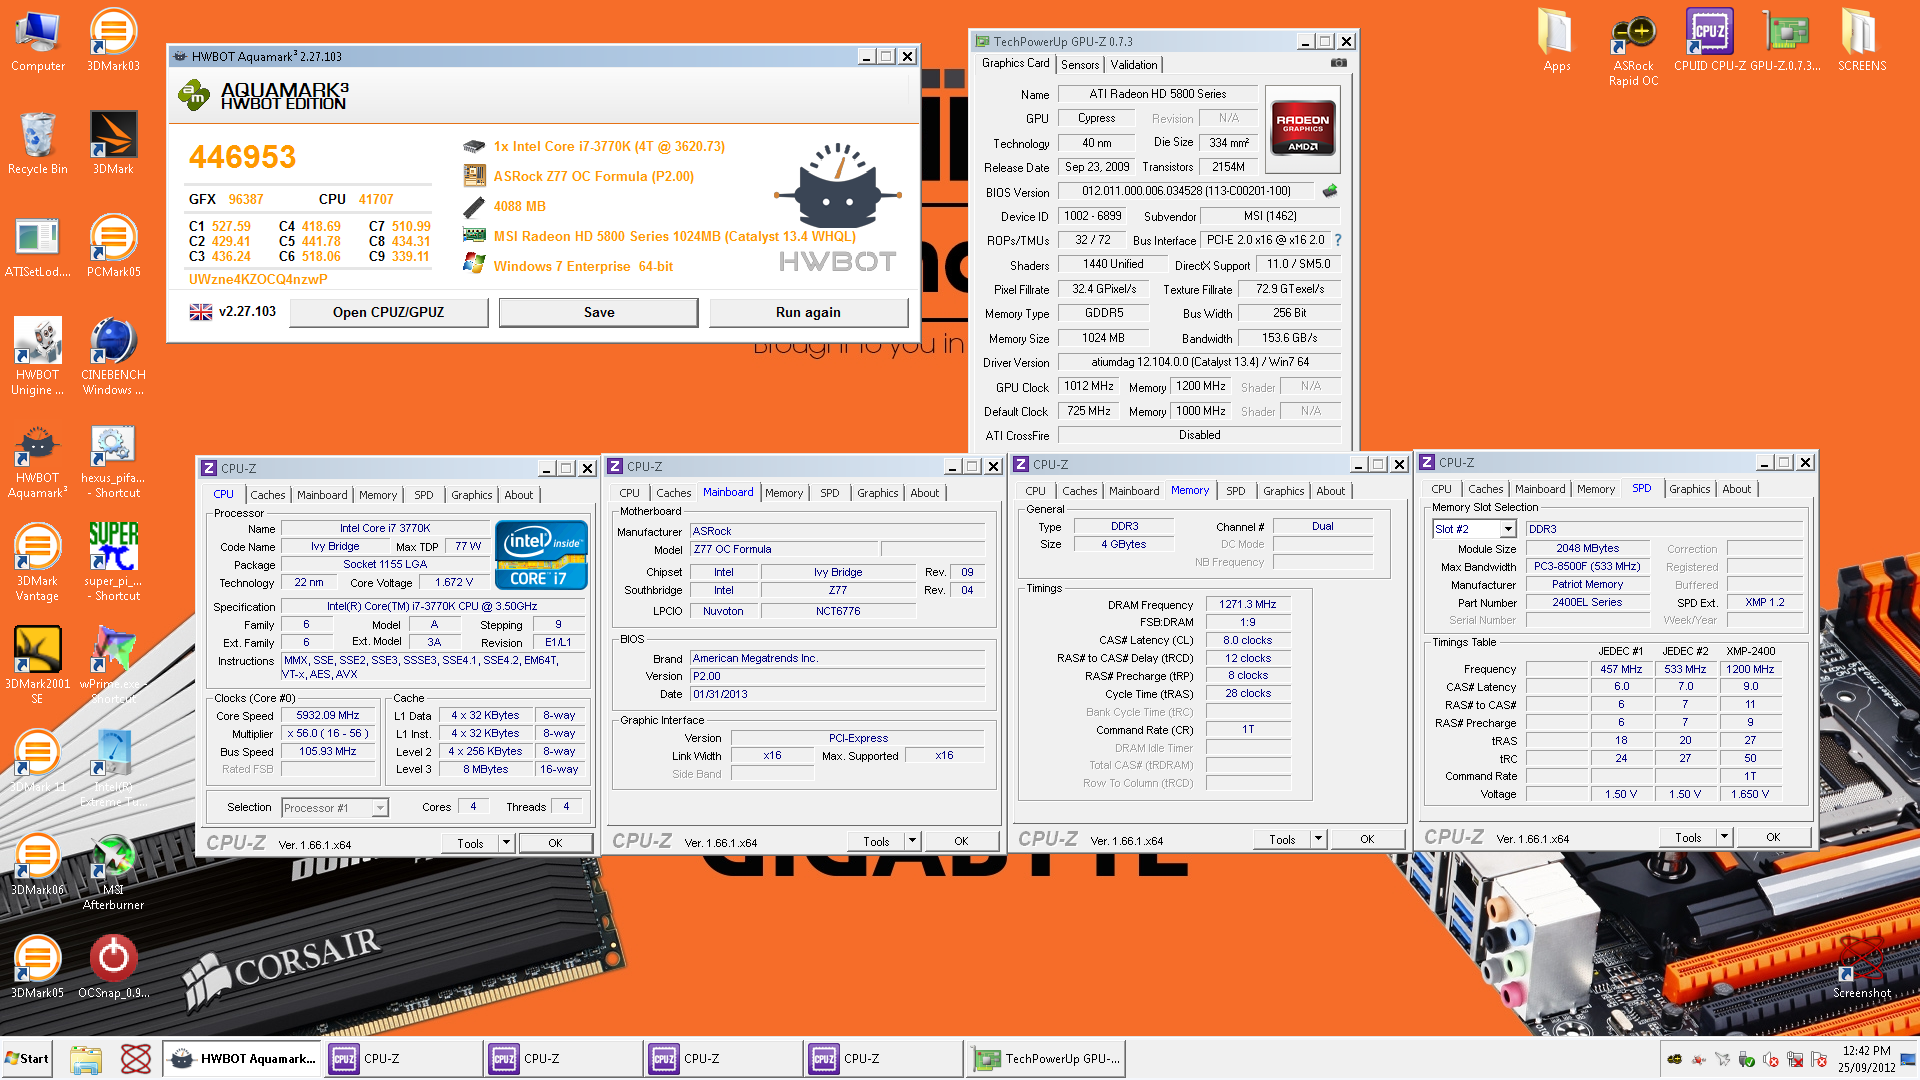Click the Part Number 2400EL Series field
Image resolution: width=1920 pixels, height=1080 pixels.
1587,602
